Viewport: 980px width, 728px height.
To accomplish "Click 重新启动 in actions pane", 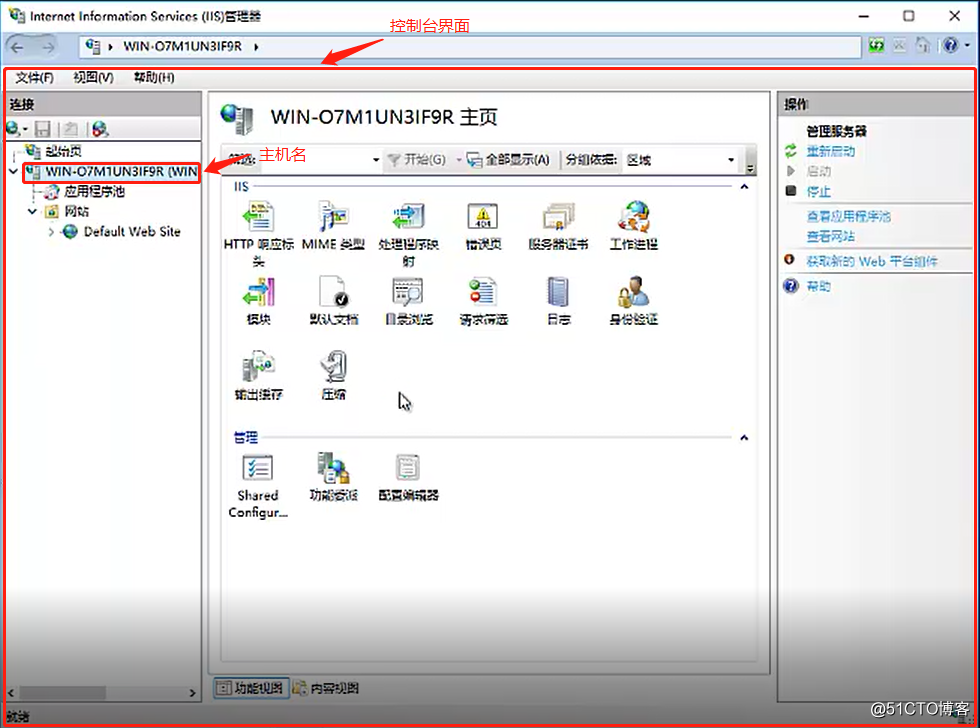I will pyautogui.click(x=830, y=151).
